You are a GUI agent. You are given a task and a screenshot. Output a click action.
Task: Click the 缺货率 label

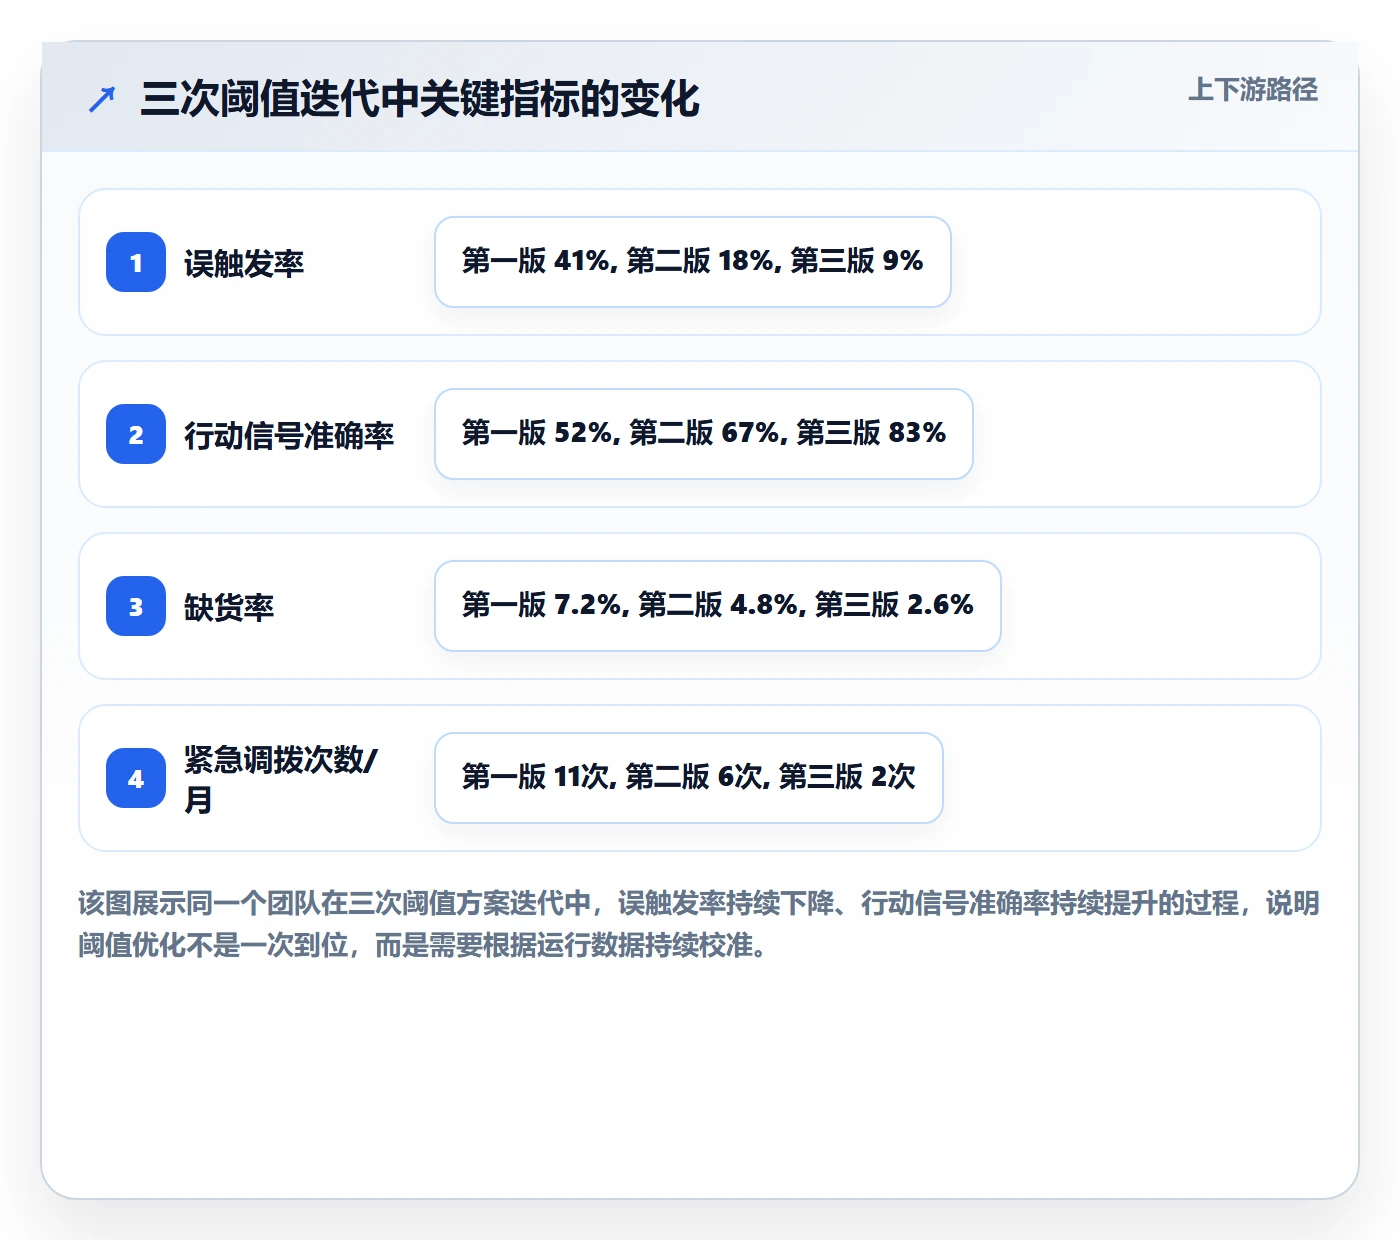pyautogui.click(x=229, y=607)
